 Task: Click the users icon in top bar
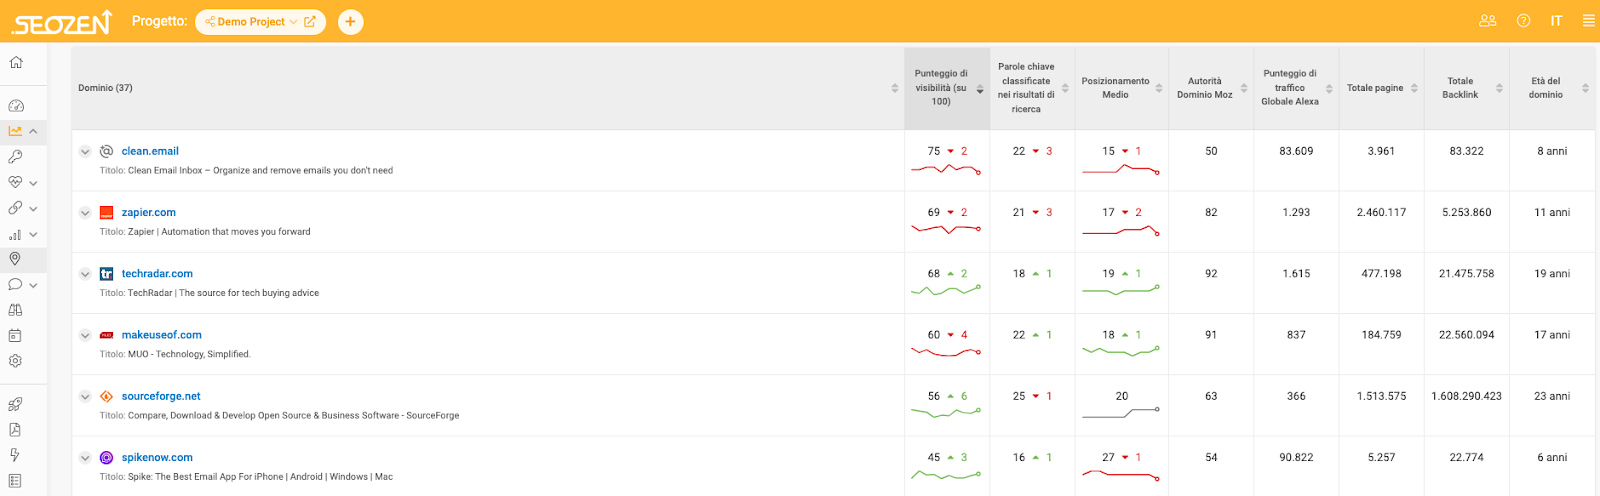click(1488, 21)
